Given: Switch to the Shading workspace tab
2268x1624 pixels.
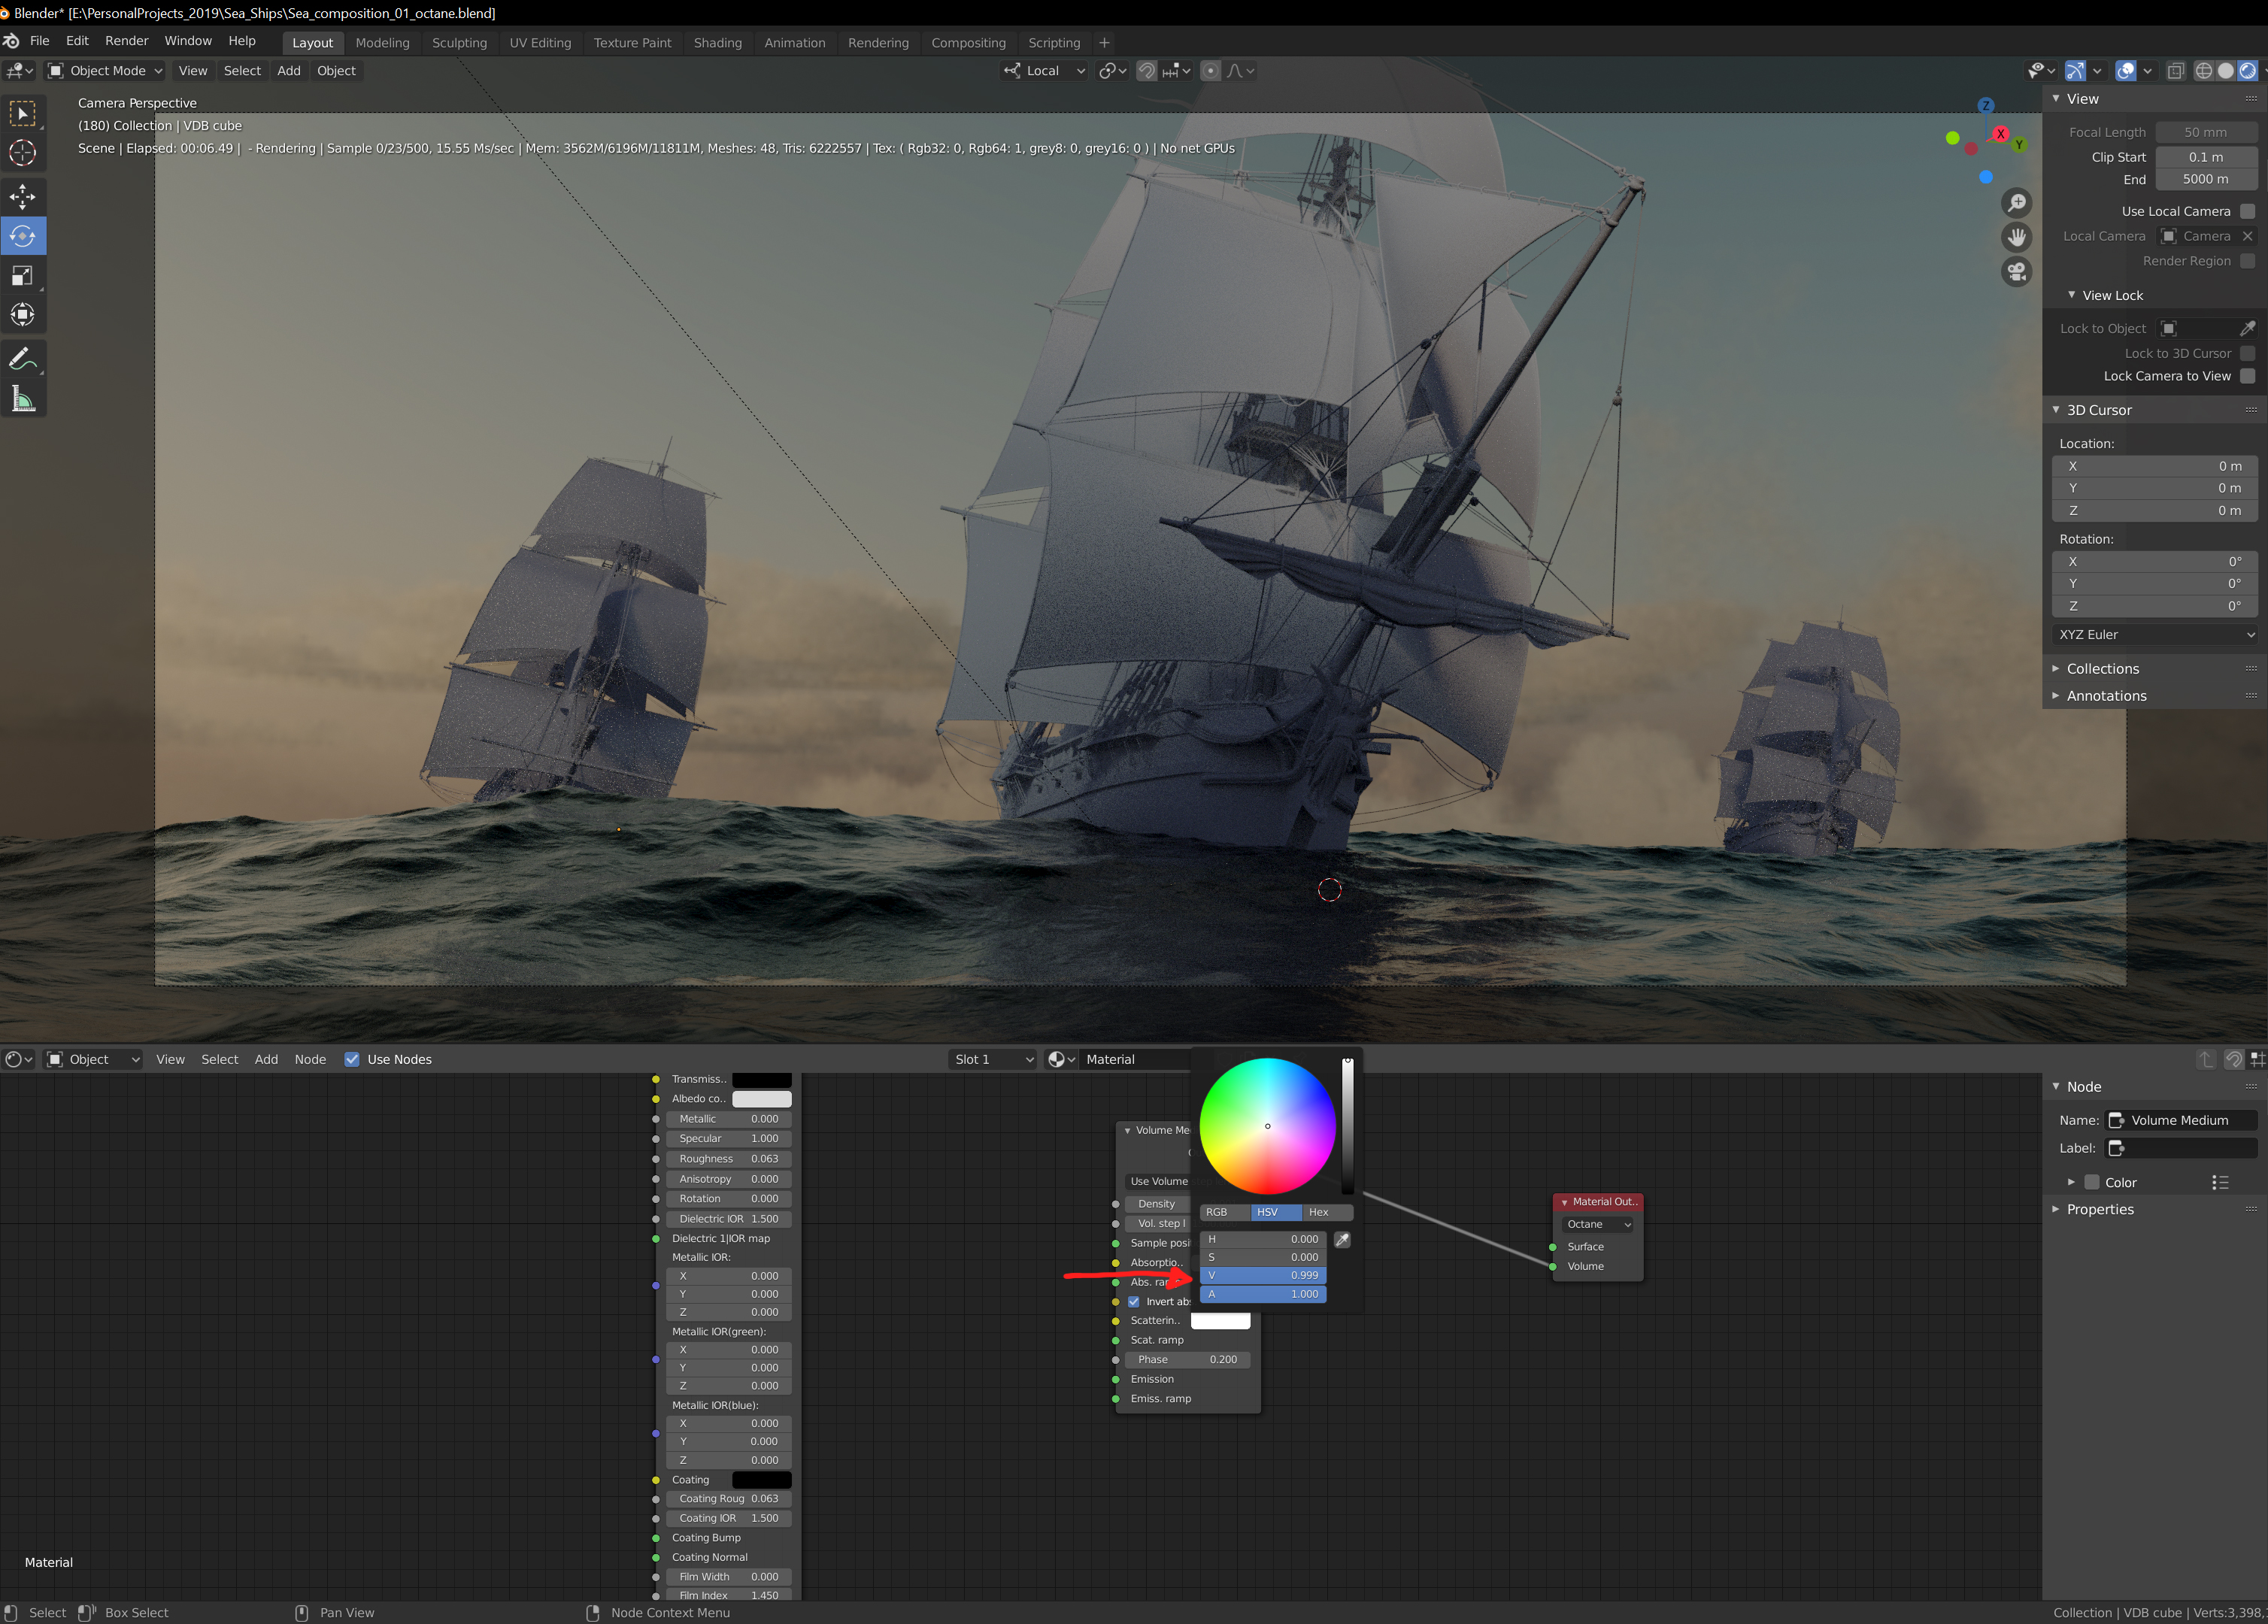Looking at the screenshot, I should click(717, 43).
